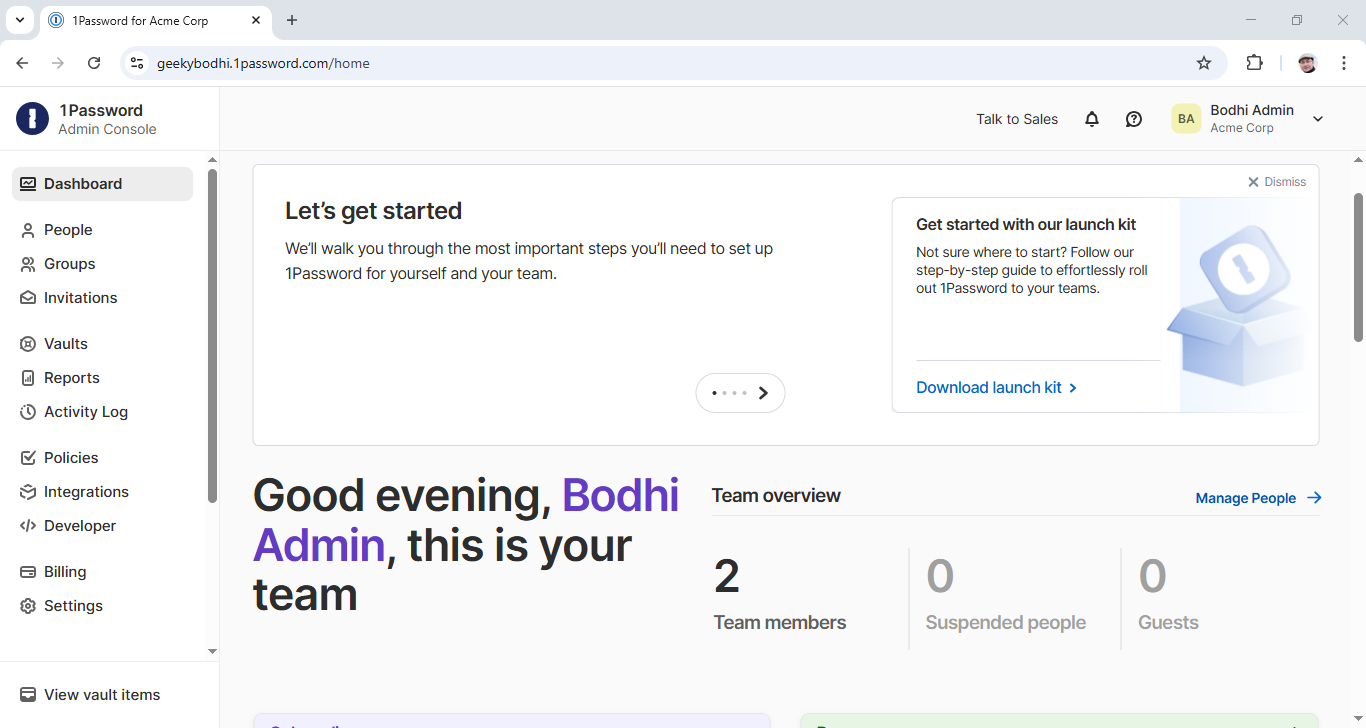The height and width of the screenshot is (728, 1366).
Task: Open Groups from the sidebar
Action: click(x=70, y=264)
